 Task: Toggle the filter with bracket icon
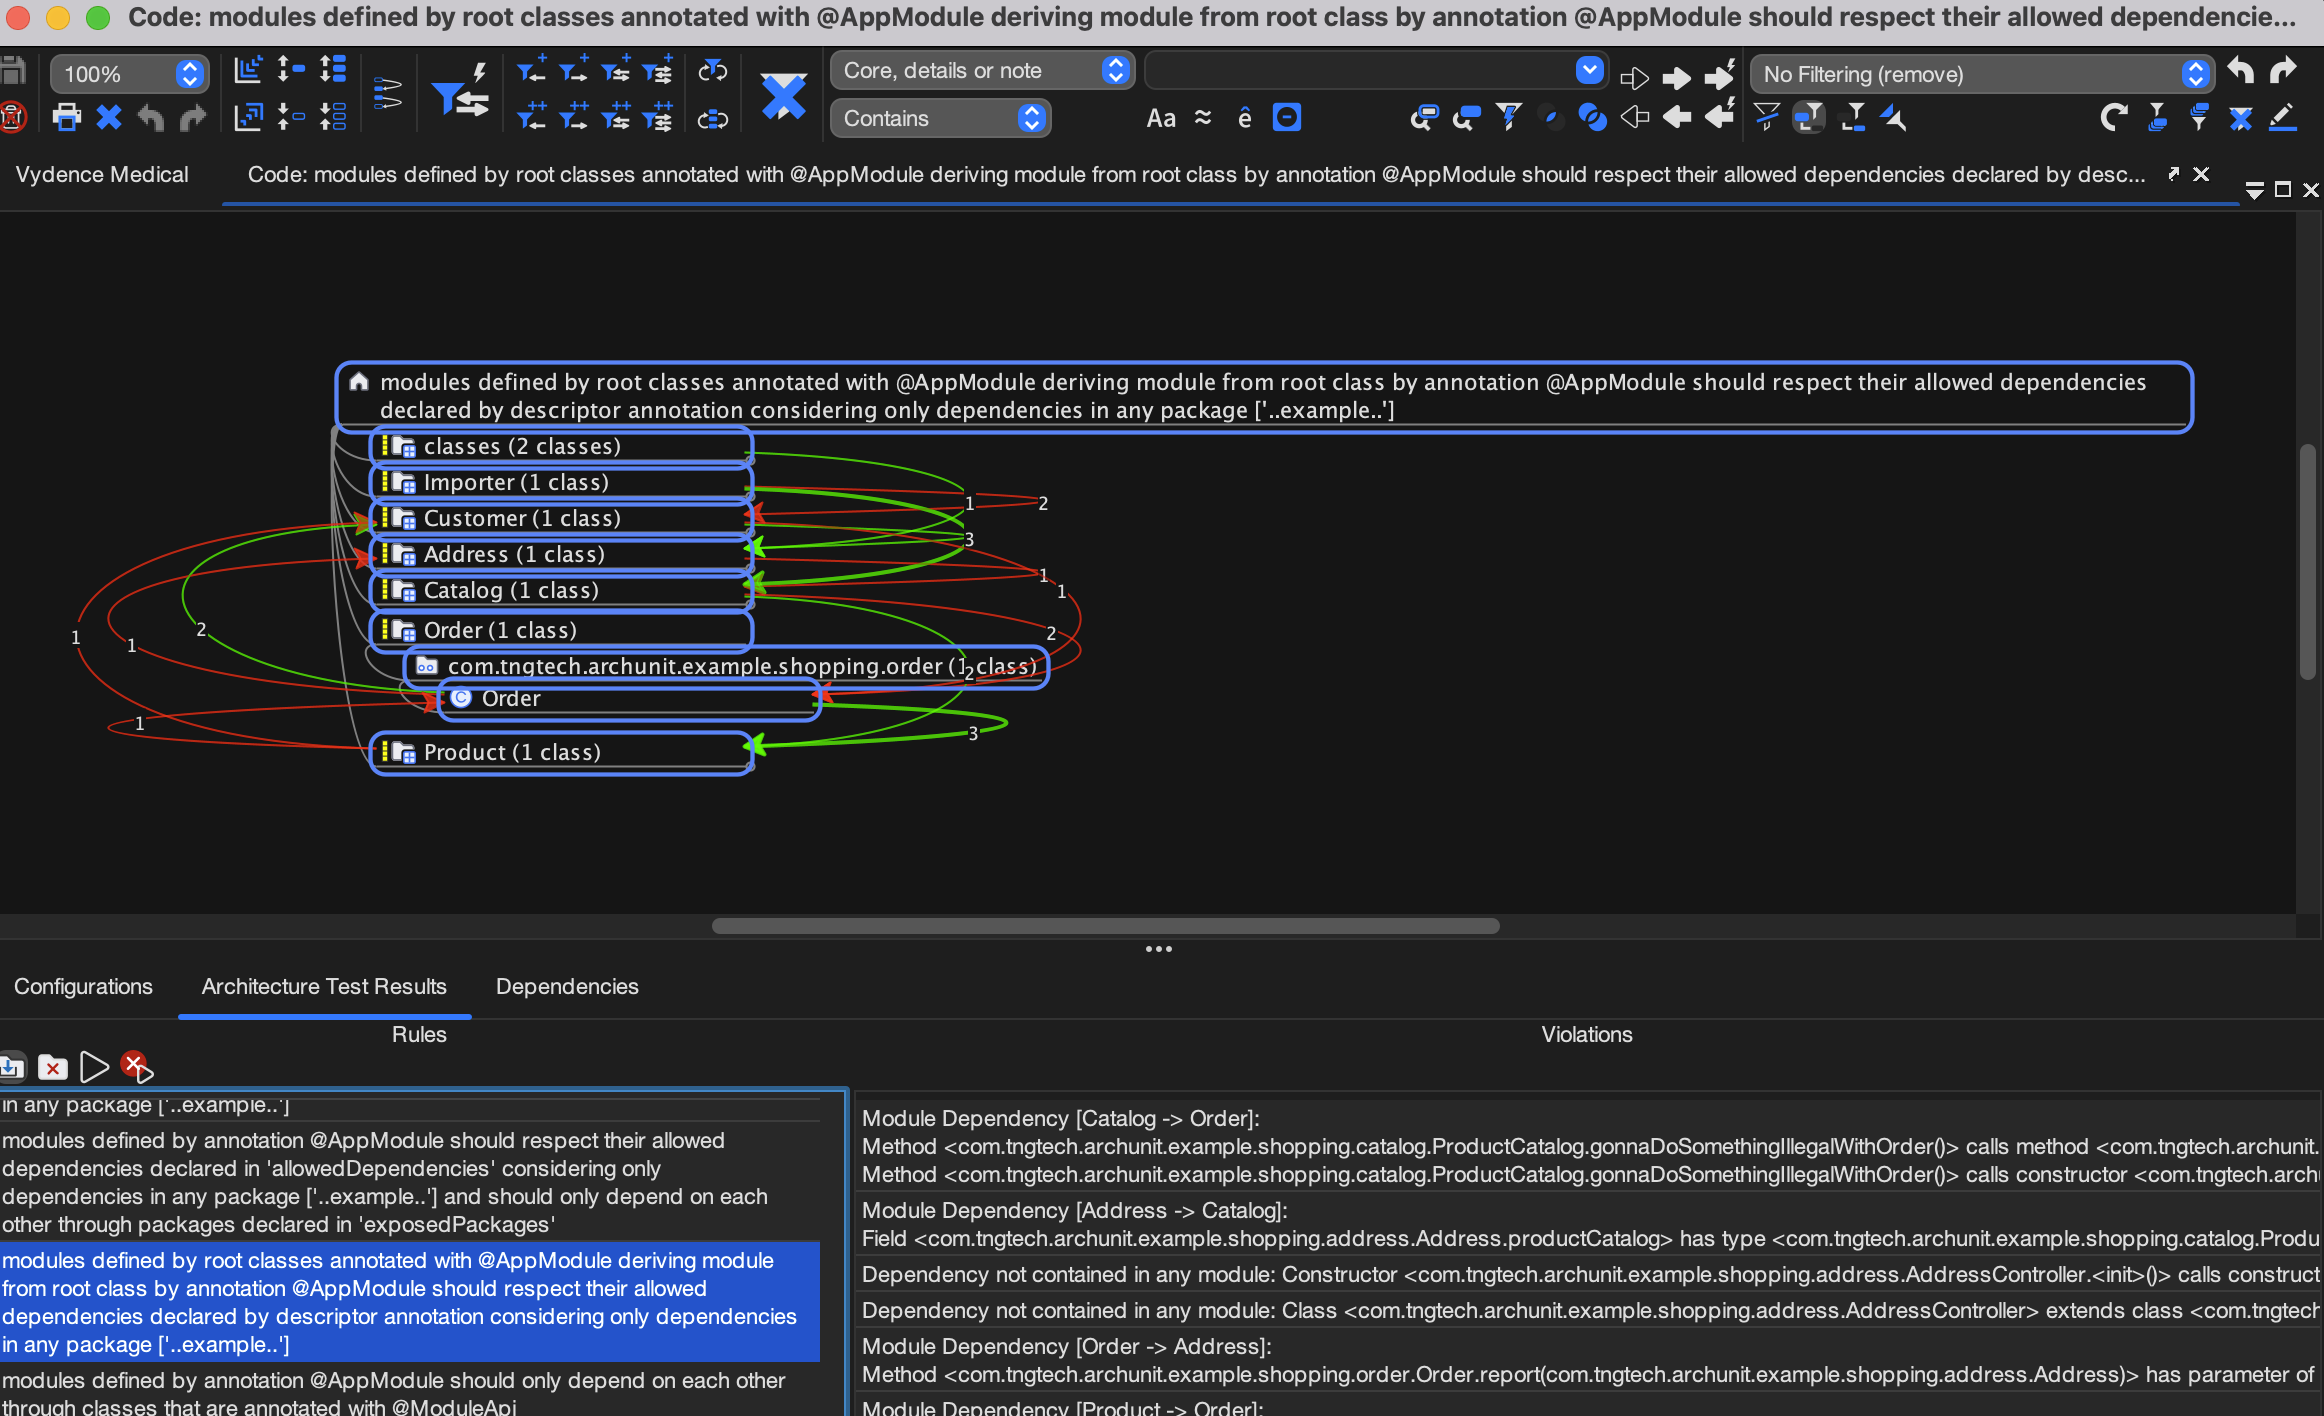point(1853,118)
